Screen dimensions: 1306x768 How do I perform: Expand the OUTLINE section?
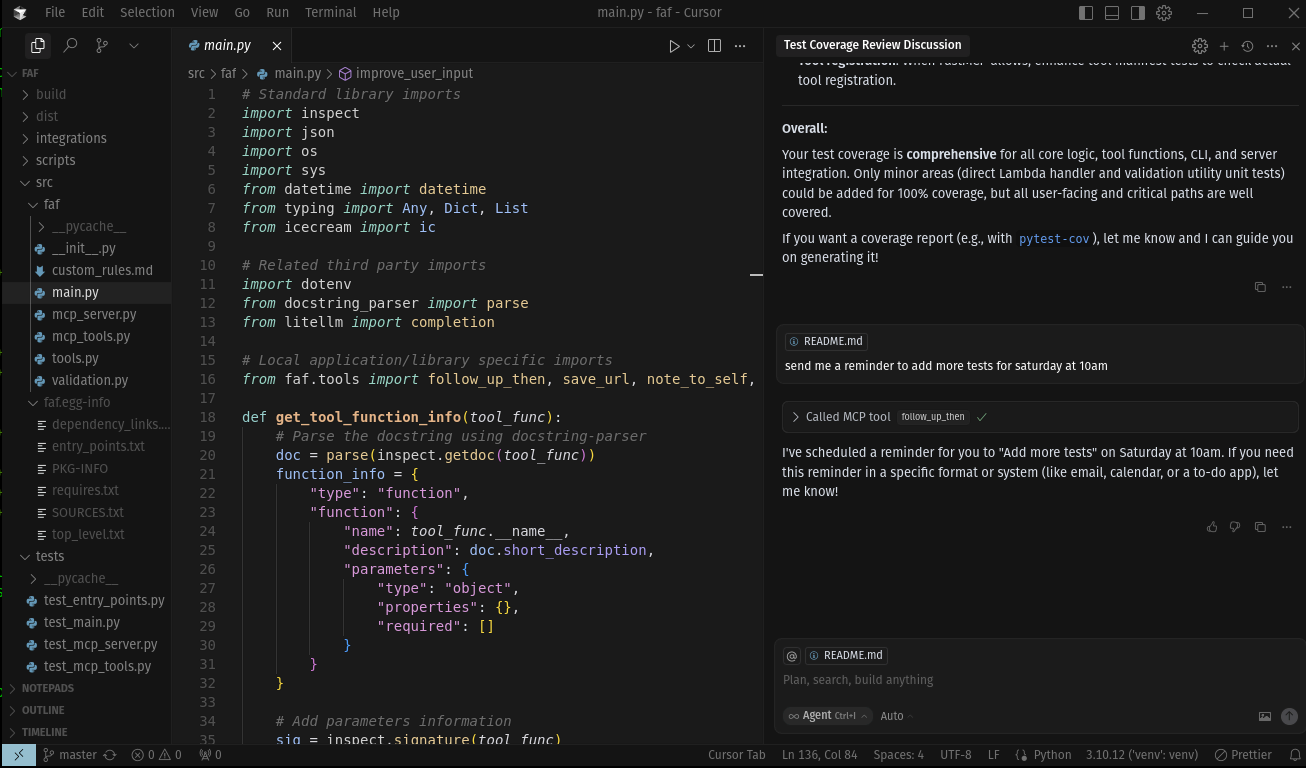(43, 710)
